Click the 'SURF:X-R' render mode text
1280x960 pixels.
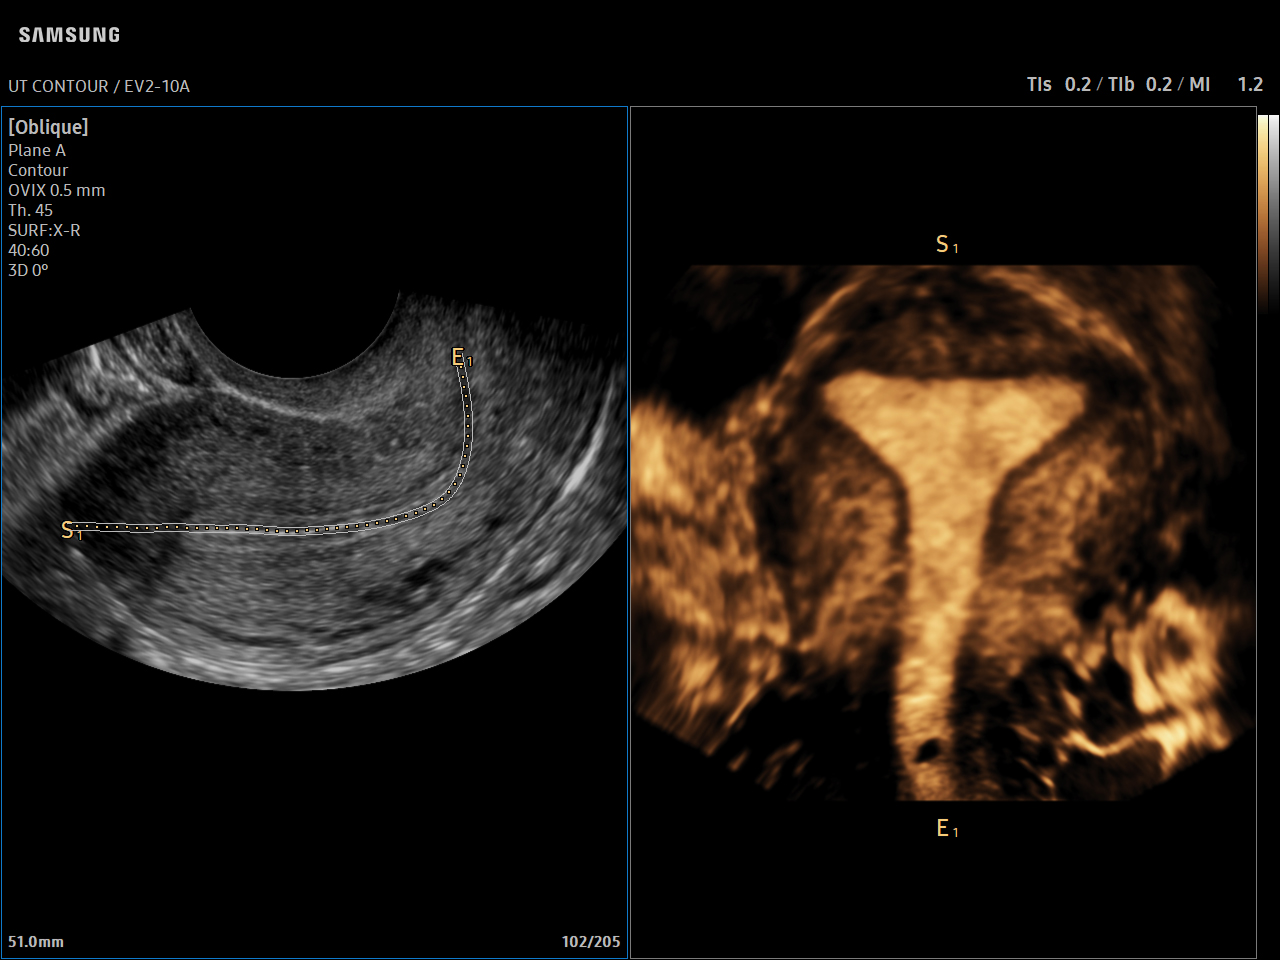click(44, 230)
